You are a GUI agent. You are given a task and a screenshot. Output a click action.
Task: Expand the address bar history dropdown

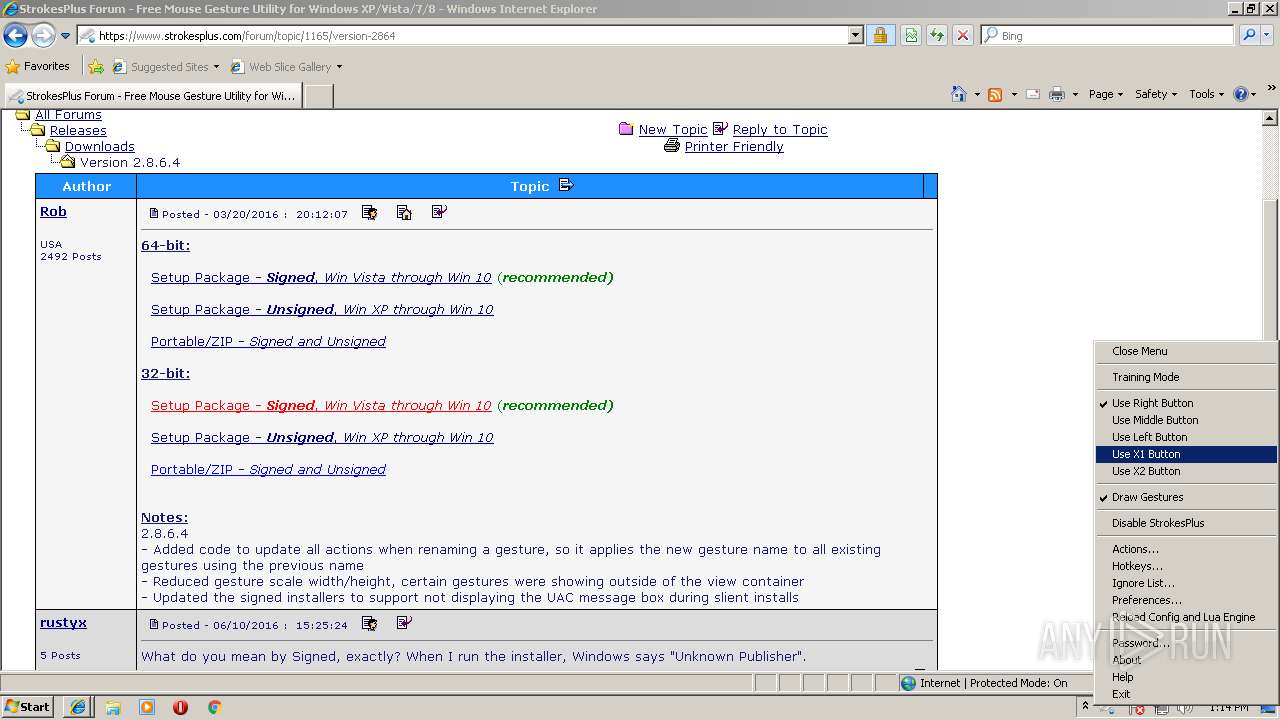click(x=856, y=35)
